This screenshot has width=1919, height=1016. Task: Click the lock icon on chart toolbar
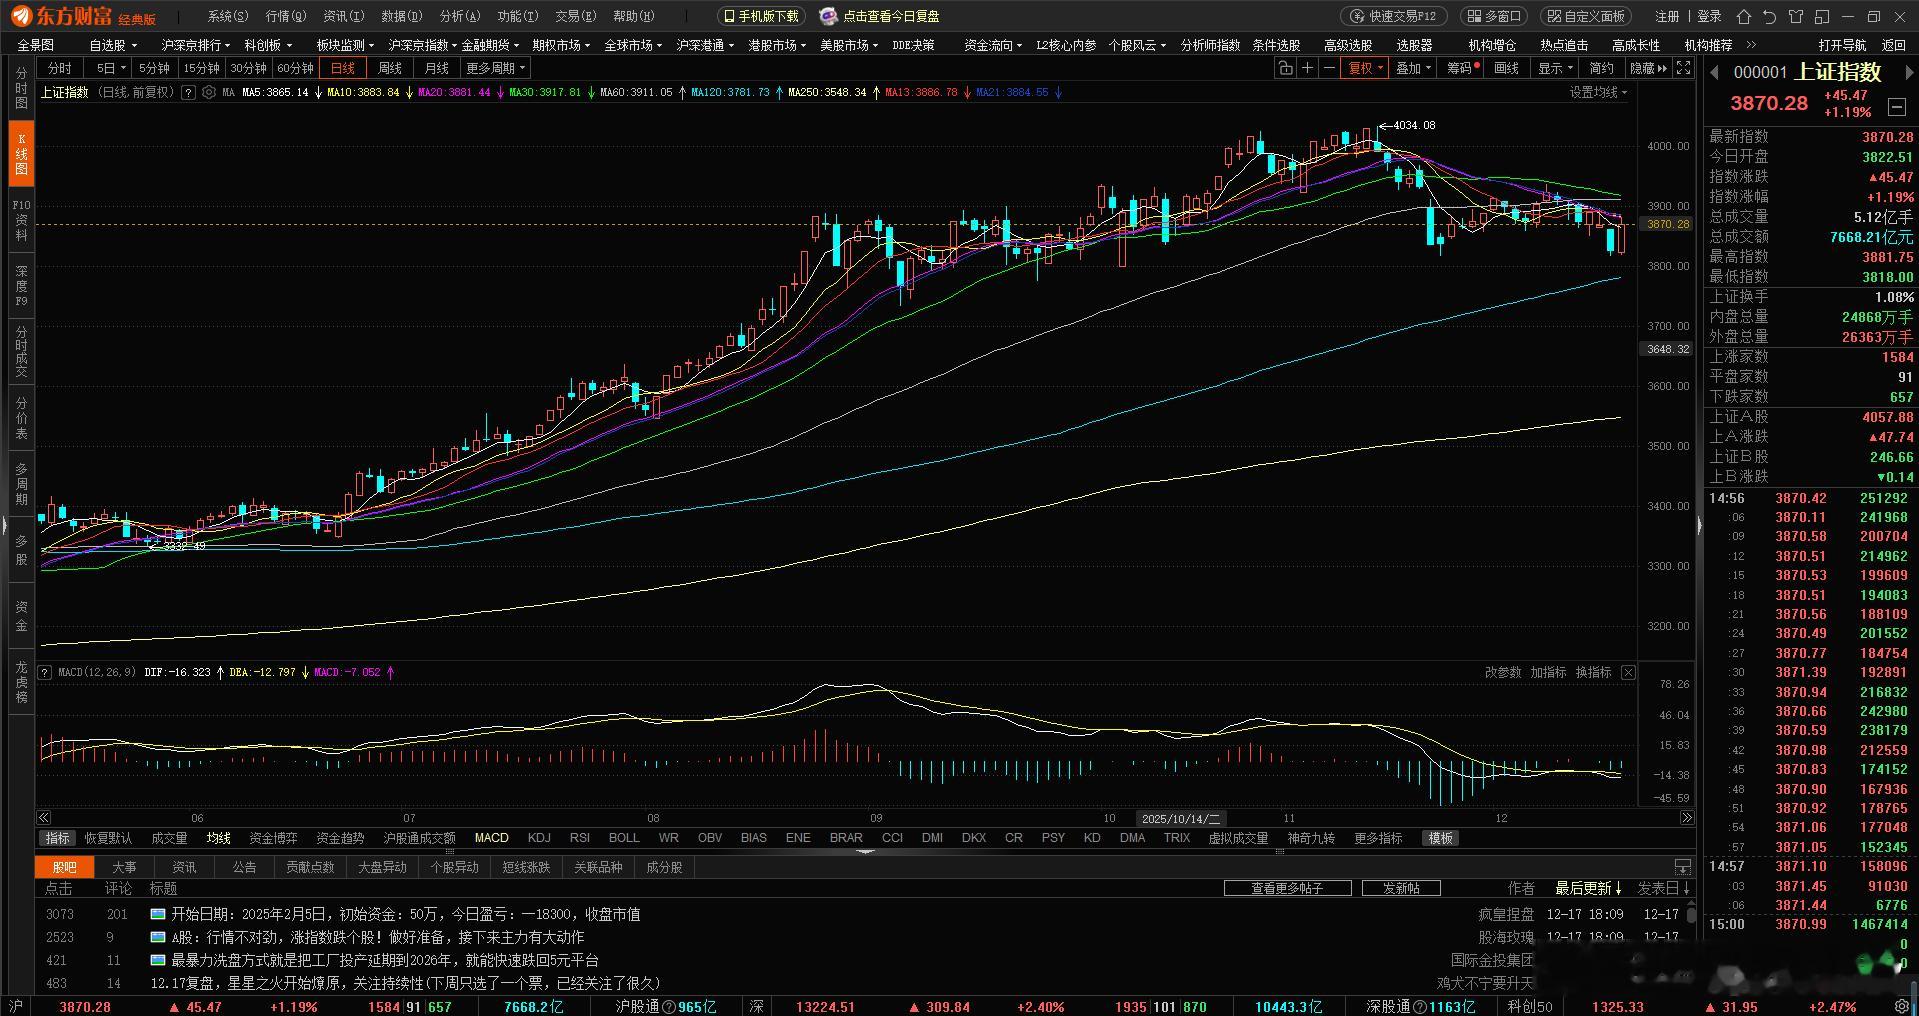pos(1285,68)
